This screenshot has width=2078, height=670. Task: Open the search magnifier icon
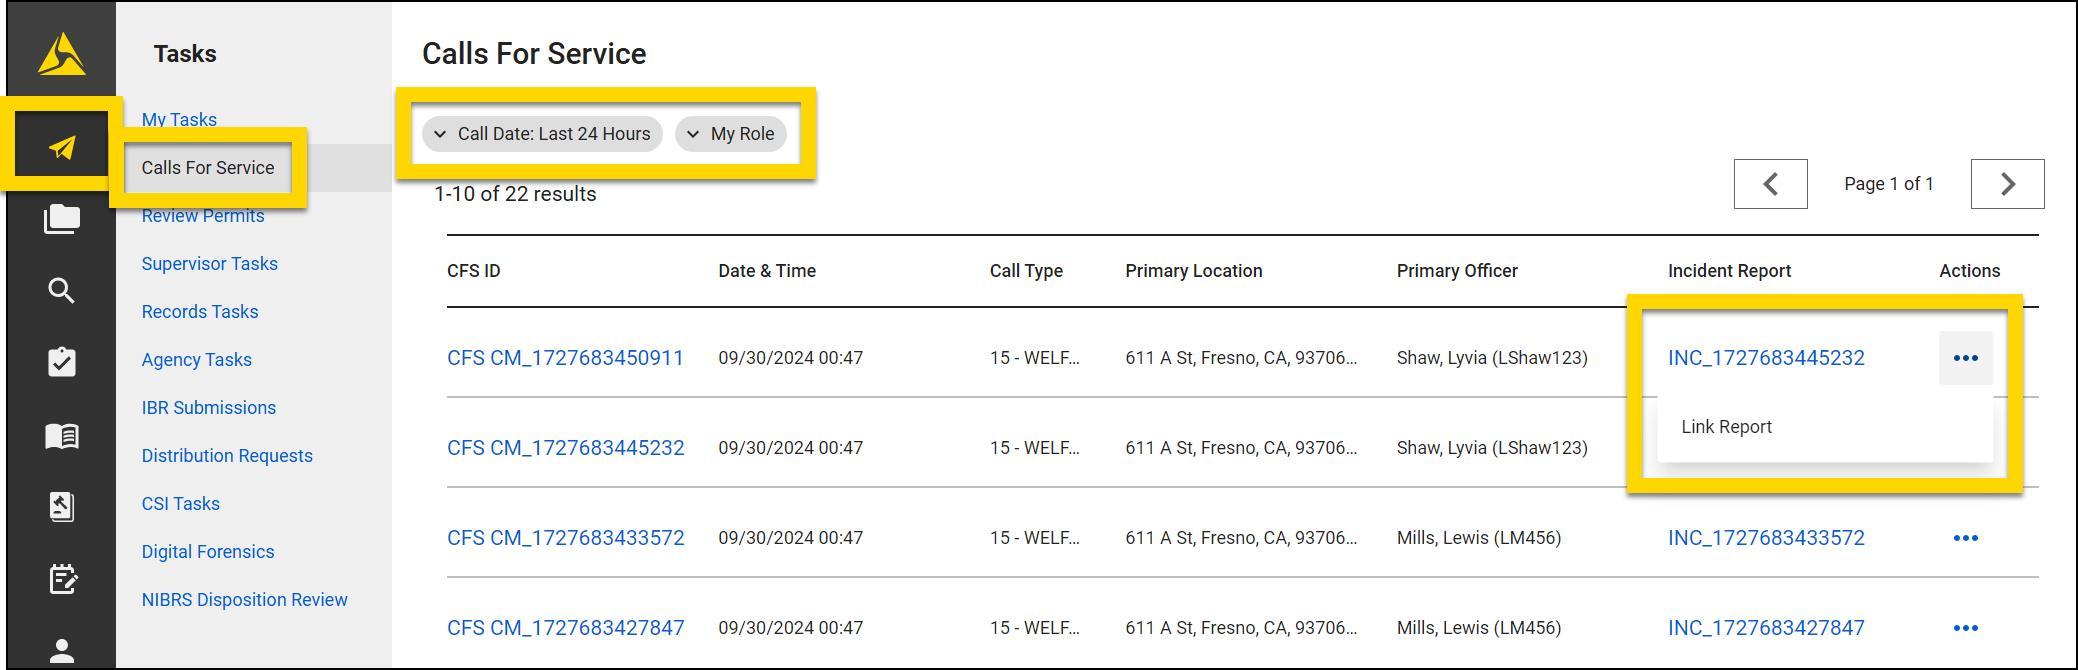click(x=62, y=291)
